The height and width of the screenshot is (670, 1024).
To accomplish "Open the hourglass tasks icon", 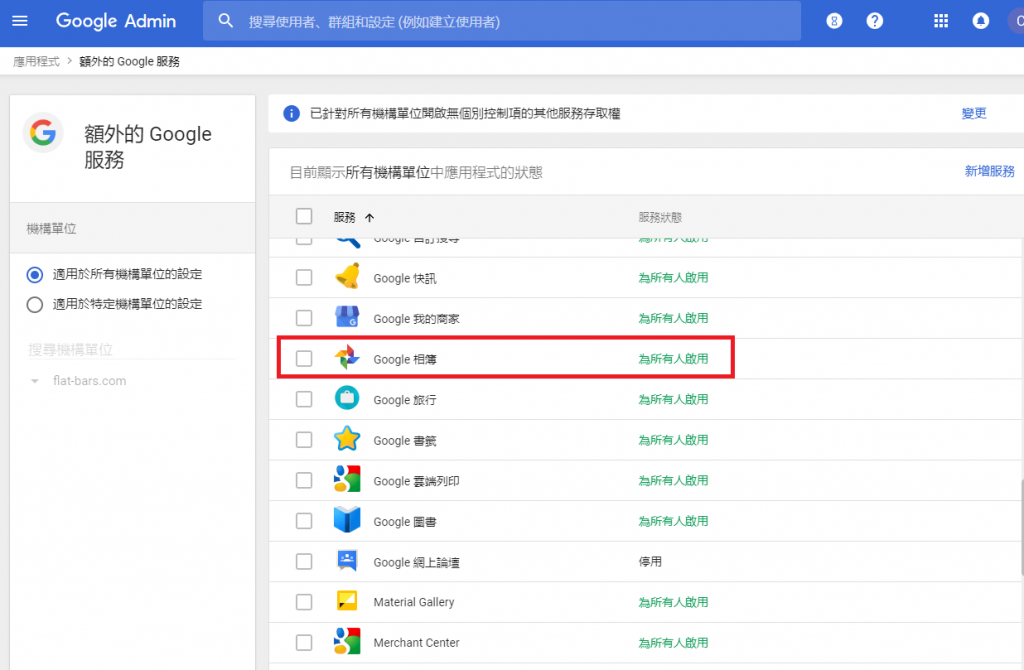I will (x=834, y=21).
